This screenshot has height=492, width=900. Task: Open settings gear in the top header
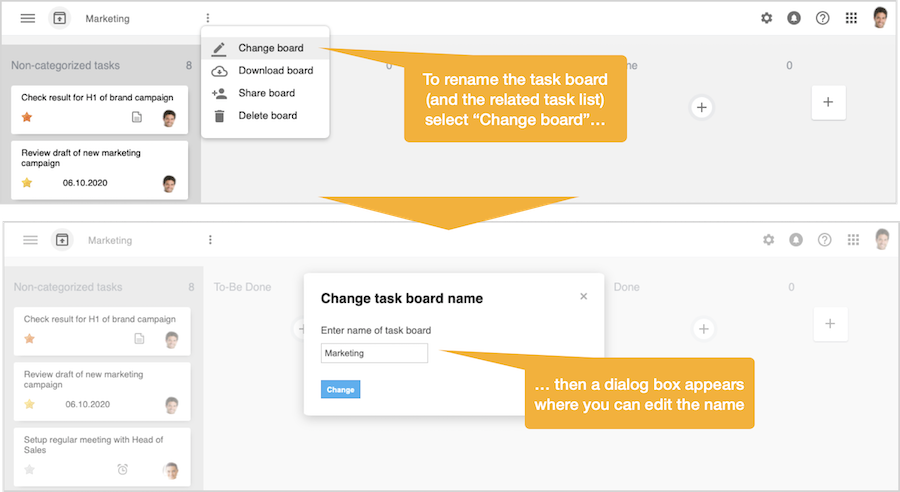[x=766, y=18]
